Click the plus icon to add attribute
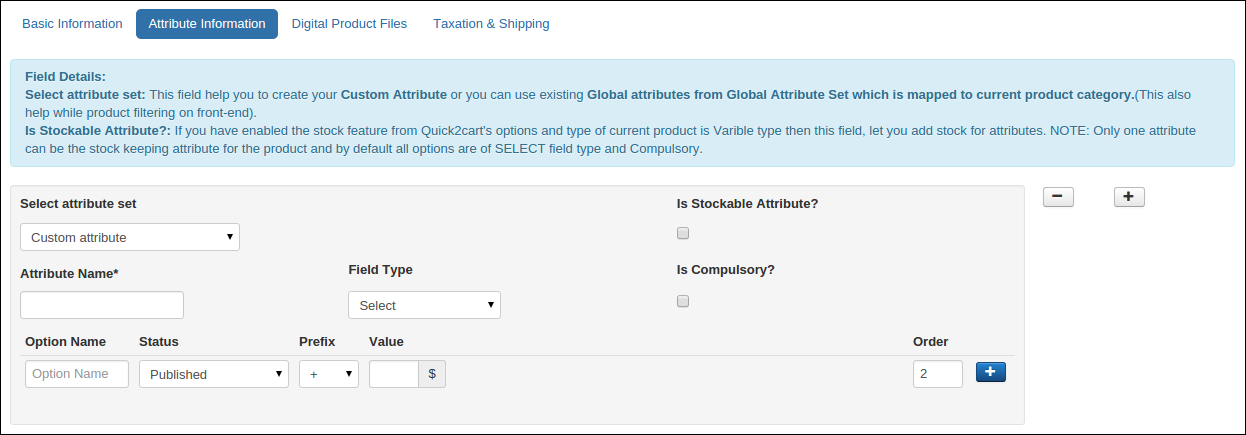This screenshot has height=435, width=1246. pyautogui.click(x=1129, y=197)
